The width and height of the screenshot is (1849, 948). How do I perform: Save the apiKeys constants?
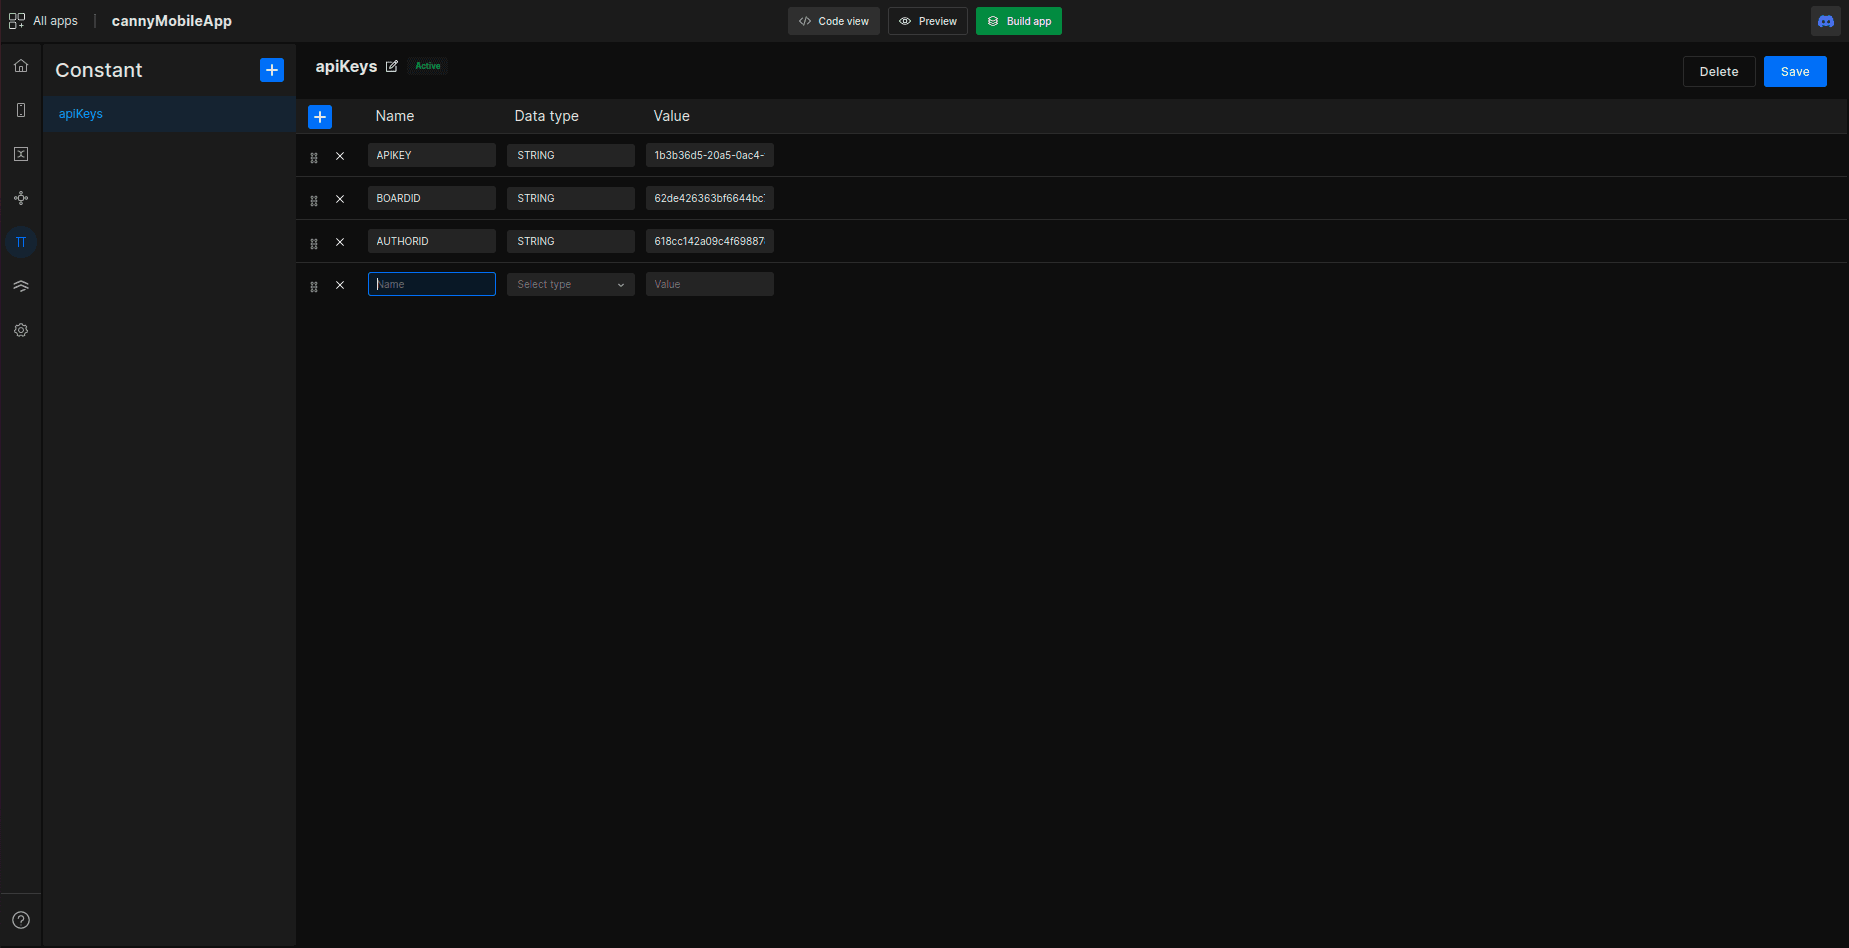pos(1795,71)
